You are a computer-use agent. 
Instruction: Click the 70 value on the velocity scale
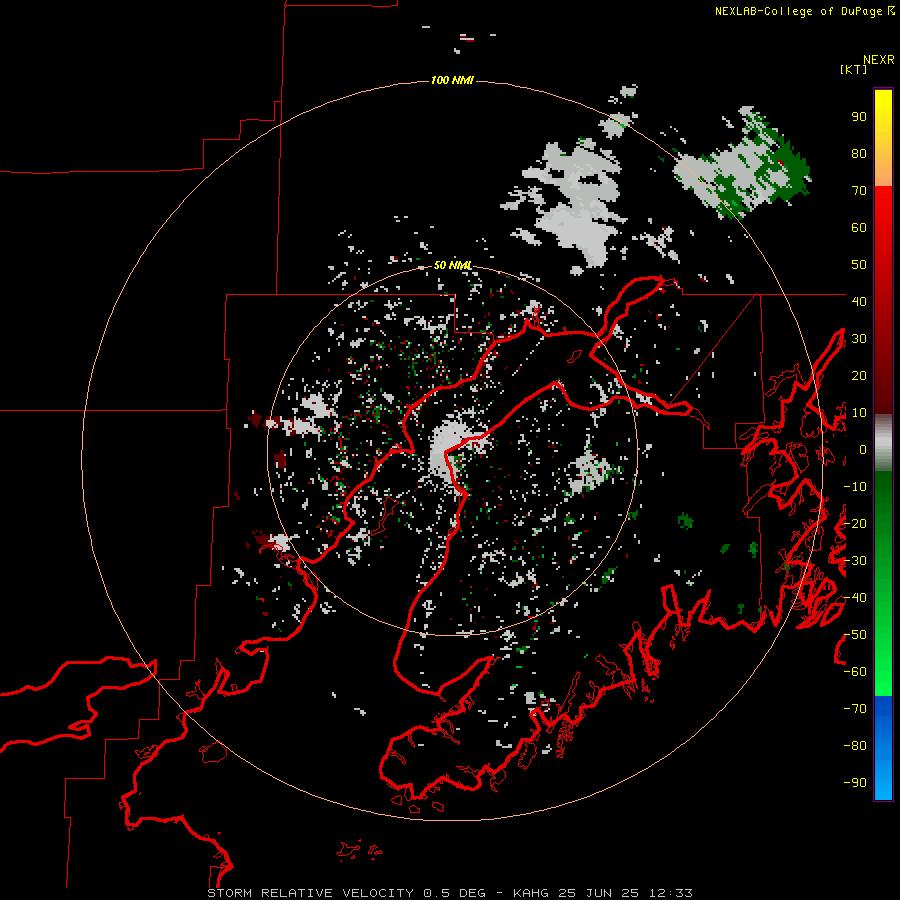(859, 191)
